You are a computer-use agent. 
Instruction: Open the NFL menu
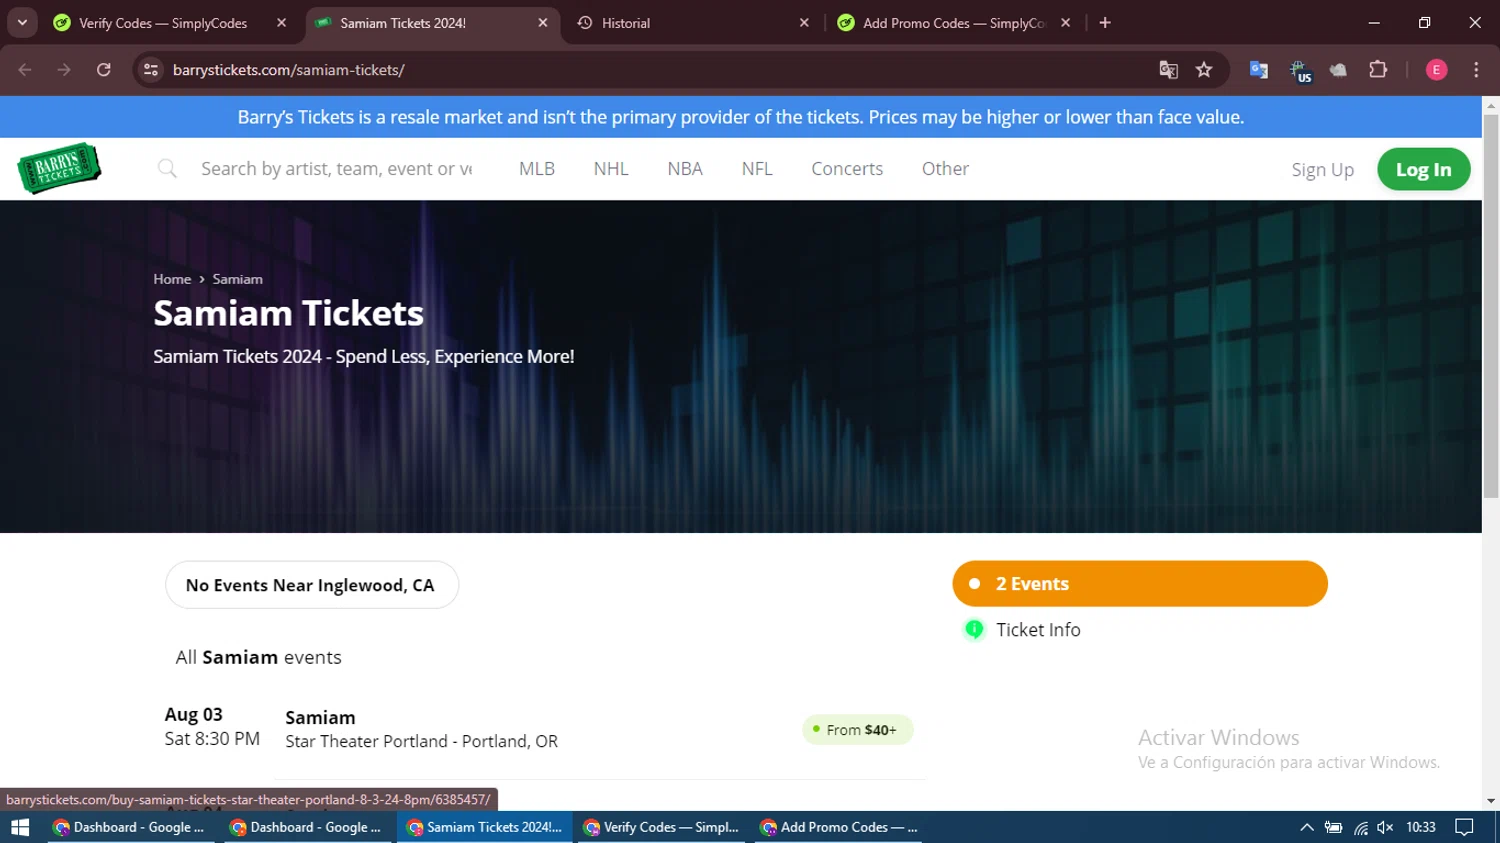pyautogui.click(x=757, y=169)
